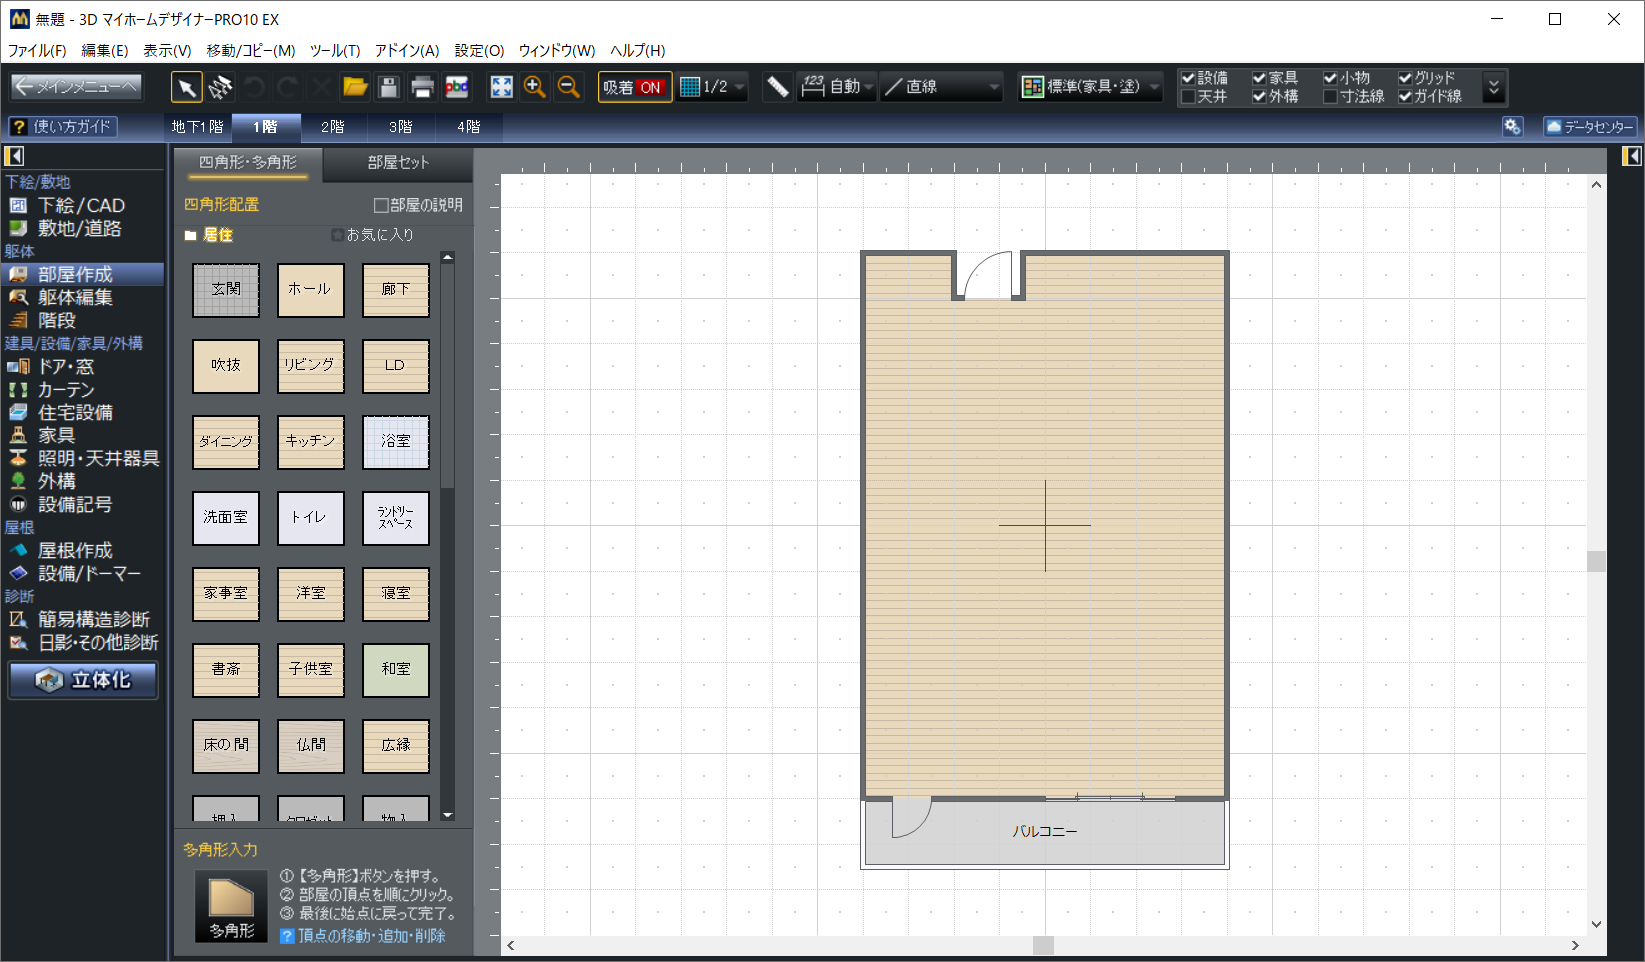Toggle the 吸着 ON snap button
This screenshot has height=962, width=1645.
tap(633, 88)
